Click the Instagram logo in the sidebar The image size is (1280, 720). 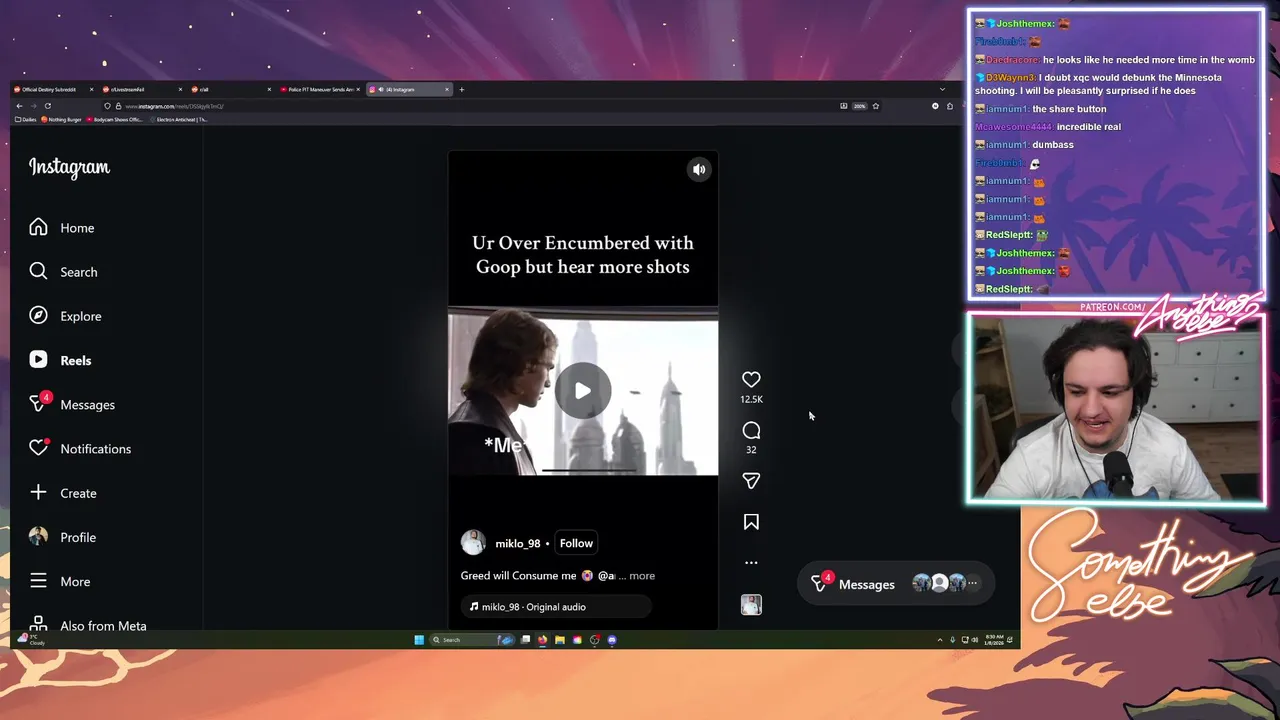(x=69, y=167)
